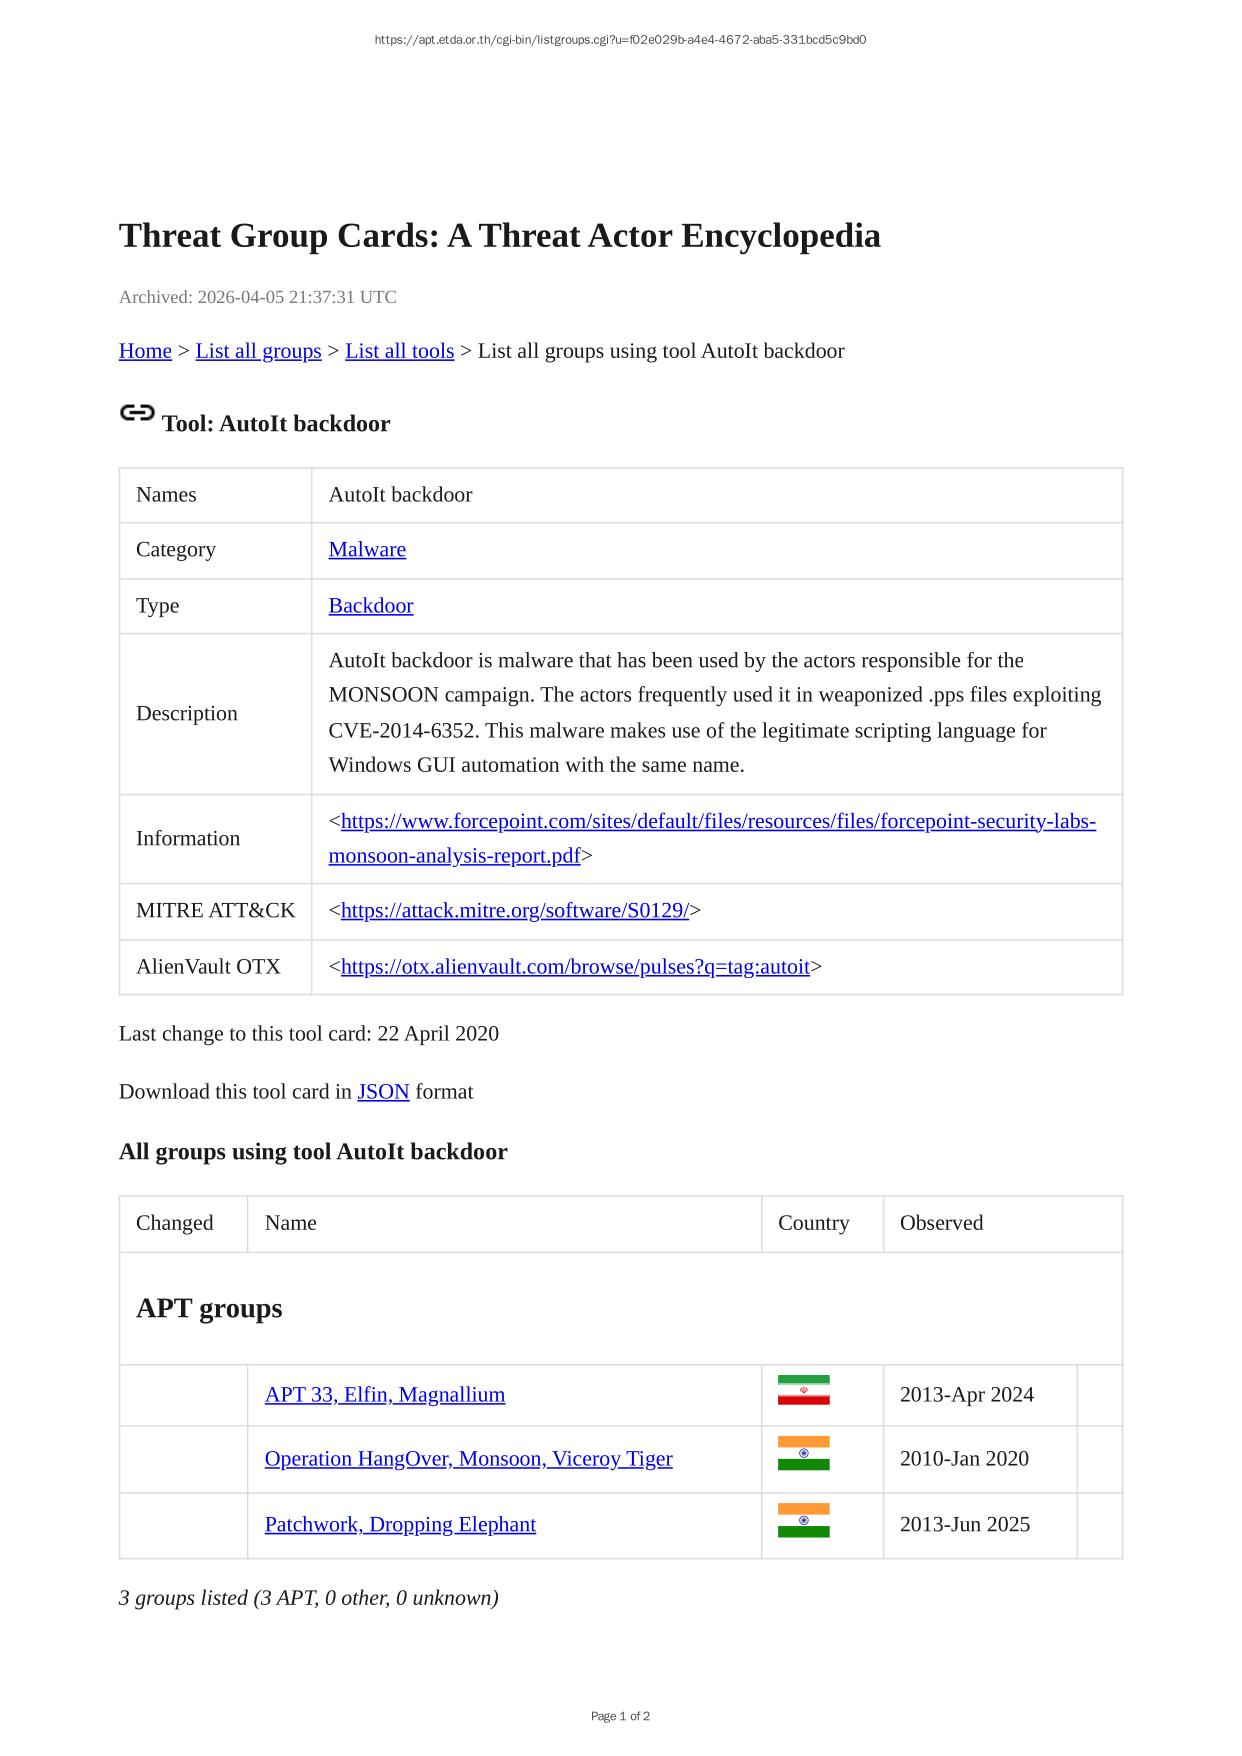Open the List all tools breadcrumb

click(399, 351)
